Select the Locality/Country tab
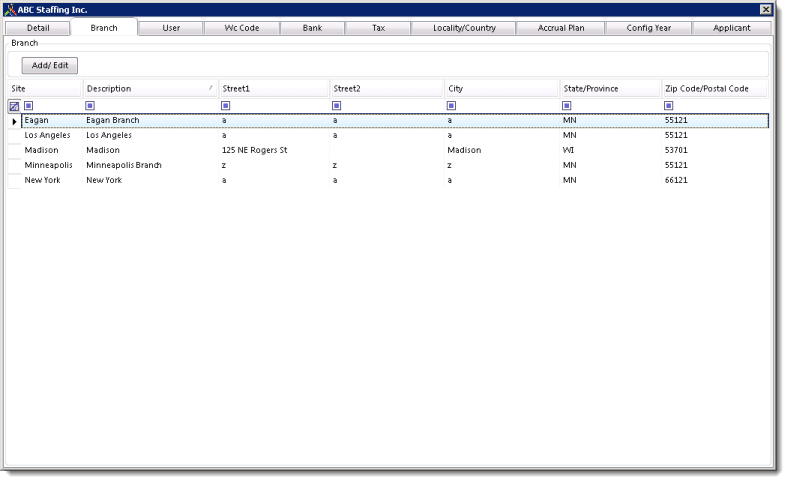 point(464,28)
